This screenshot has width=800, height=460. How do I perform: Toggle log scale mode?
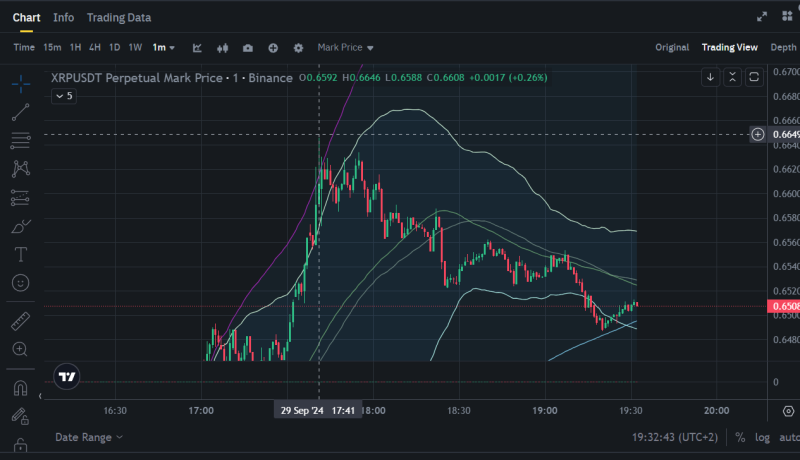pos(762,438)
